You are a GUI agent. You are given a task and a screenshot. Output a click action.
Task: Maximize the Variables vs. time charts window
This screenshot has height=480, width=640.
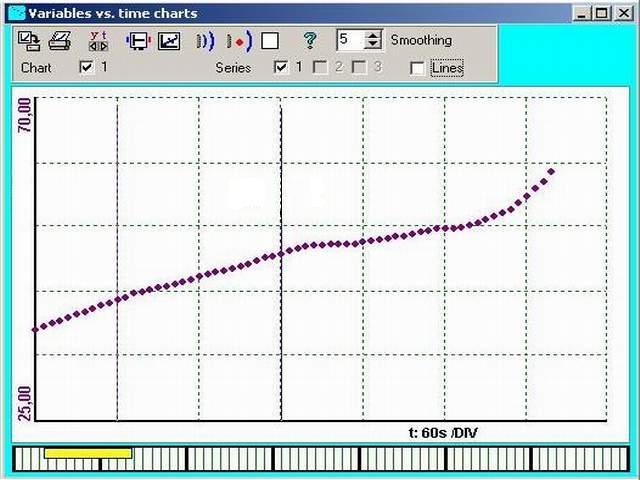coord(602,13)
